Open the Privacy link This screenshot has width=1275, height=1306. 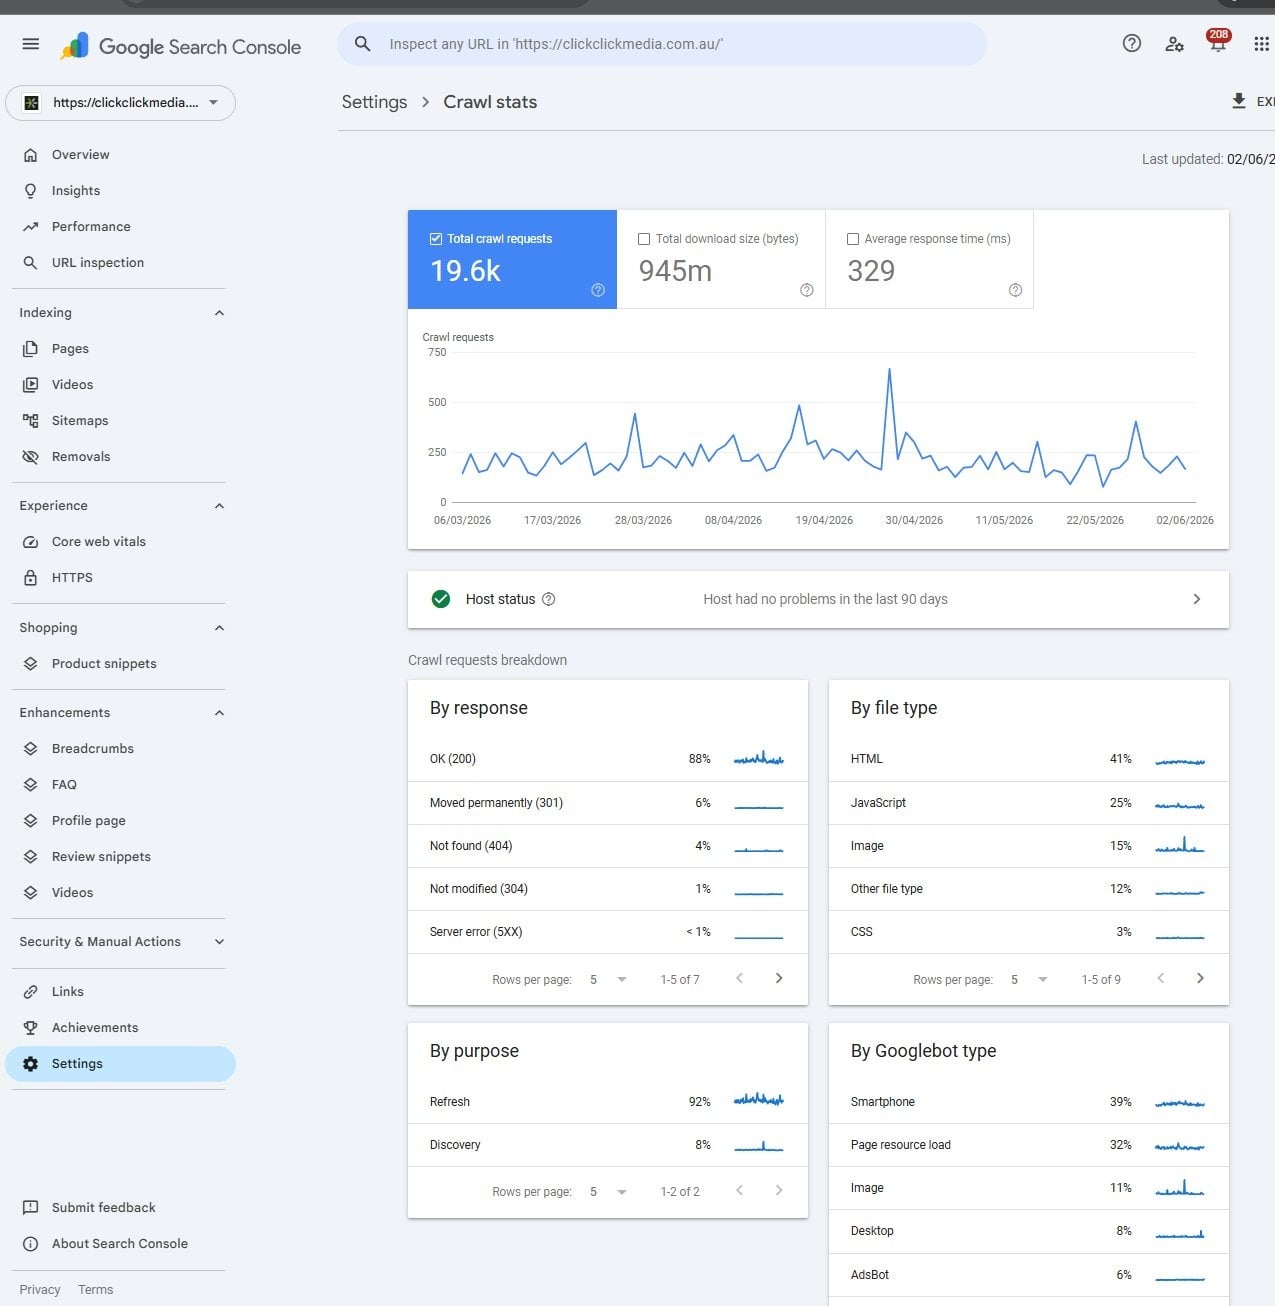coord(40,1290)
